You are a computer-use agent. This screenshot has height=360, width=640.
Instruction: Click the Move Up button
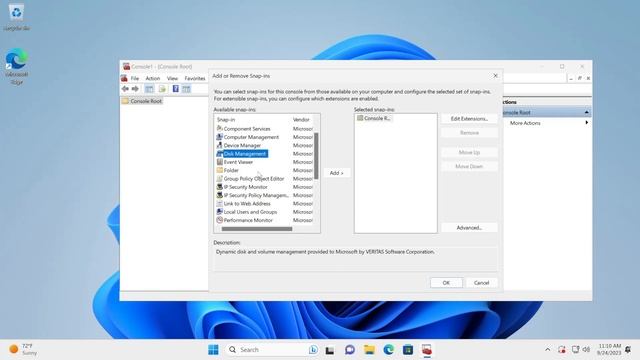pos(469,152)
